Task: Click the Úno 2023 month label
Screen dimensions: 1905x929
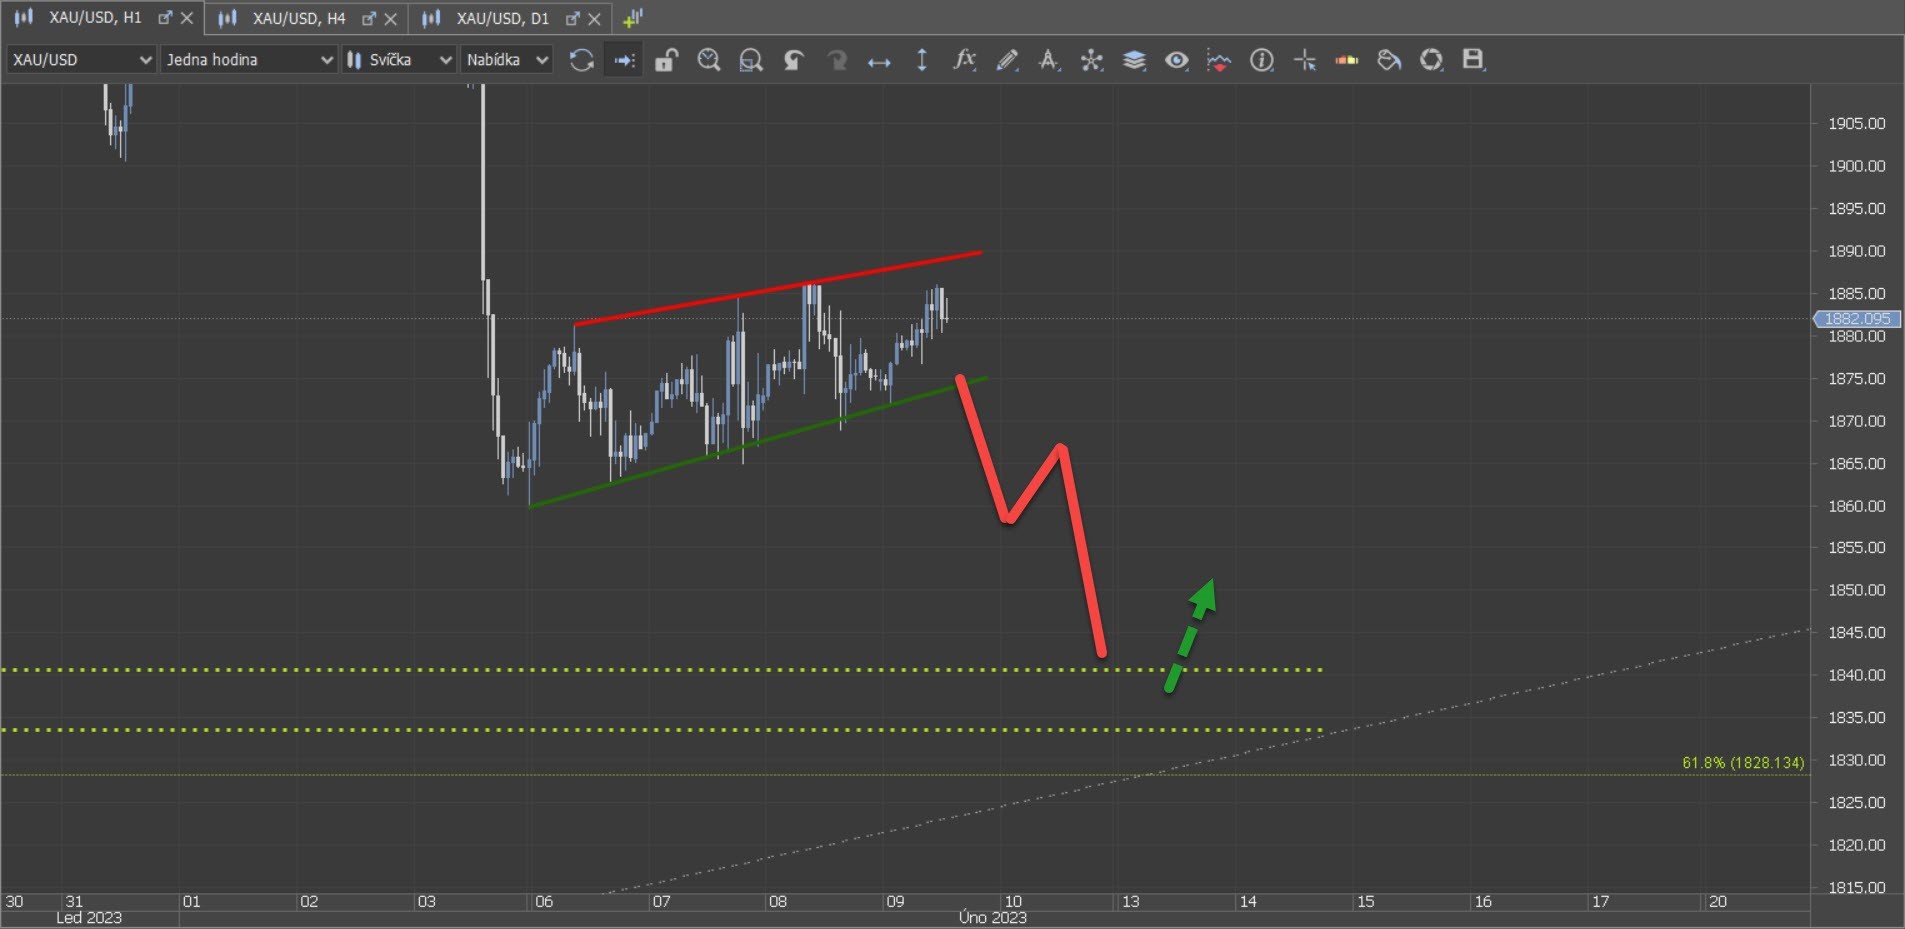Action: coord(992,917)
